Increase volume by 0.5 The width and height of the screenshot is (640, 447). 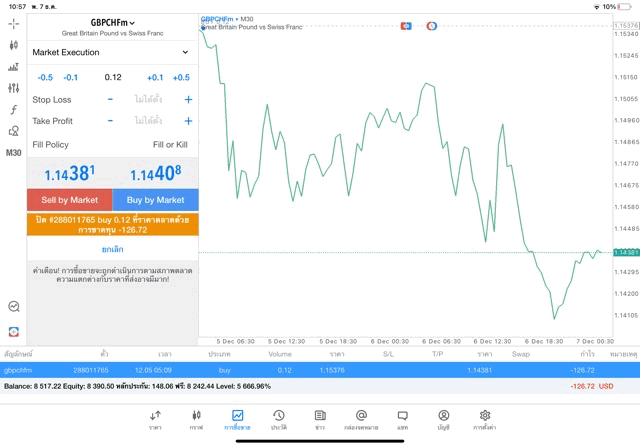[181, 78]
